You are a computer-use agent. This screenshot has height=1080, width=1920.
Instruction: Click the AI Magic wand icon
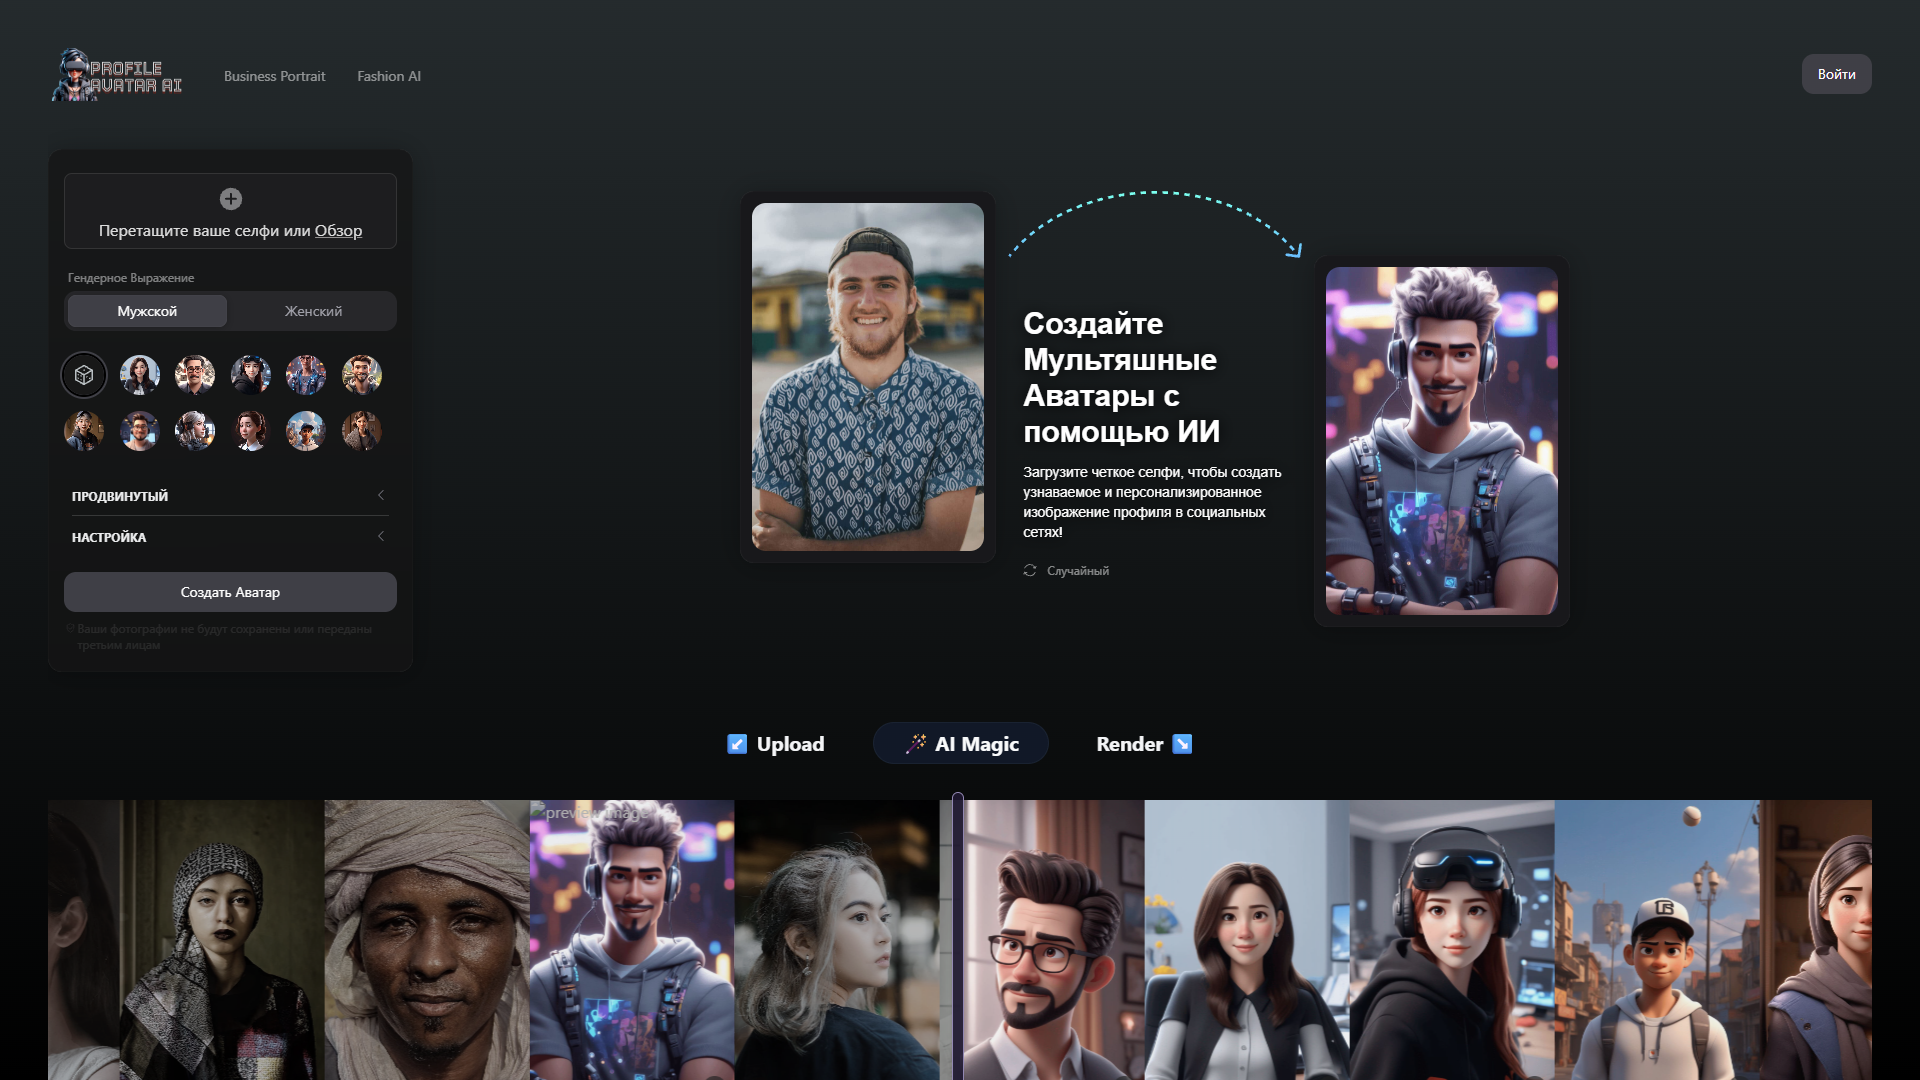coord(915,744)
